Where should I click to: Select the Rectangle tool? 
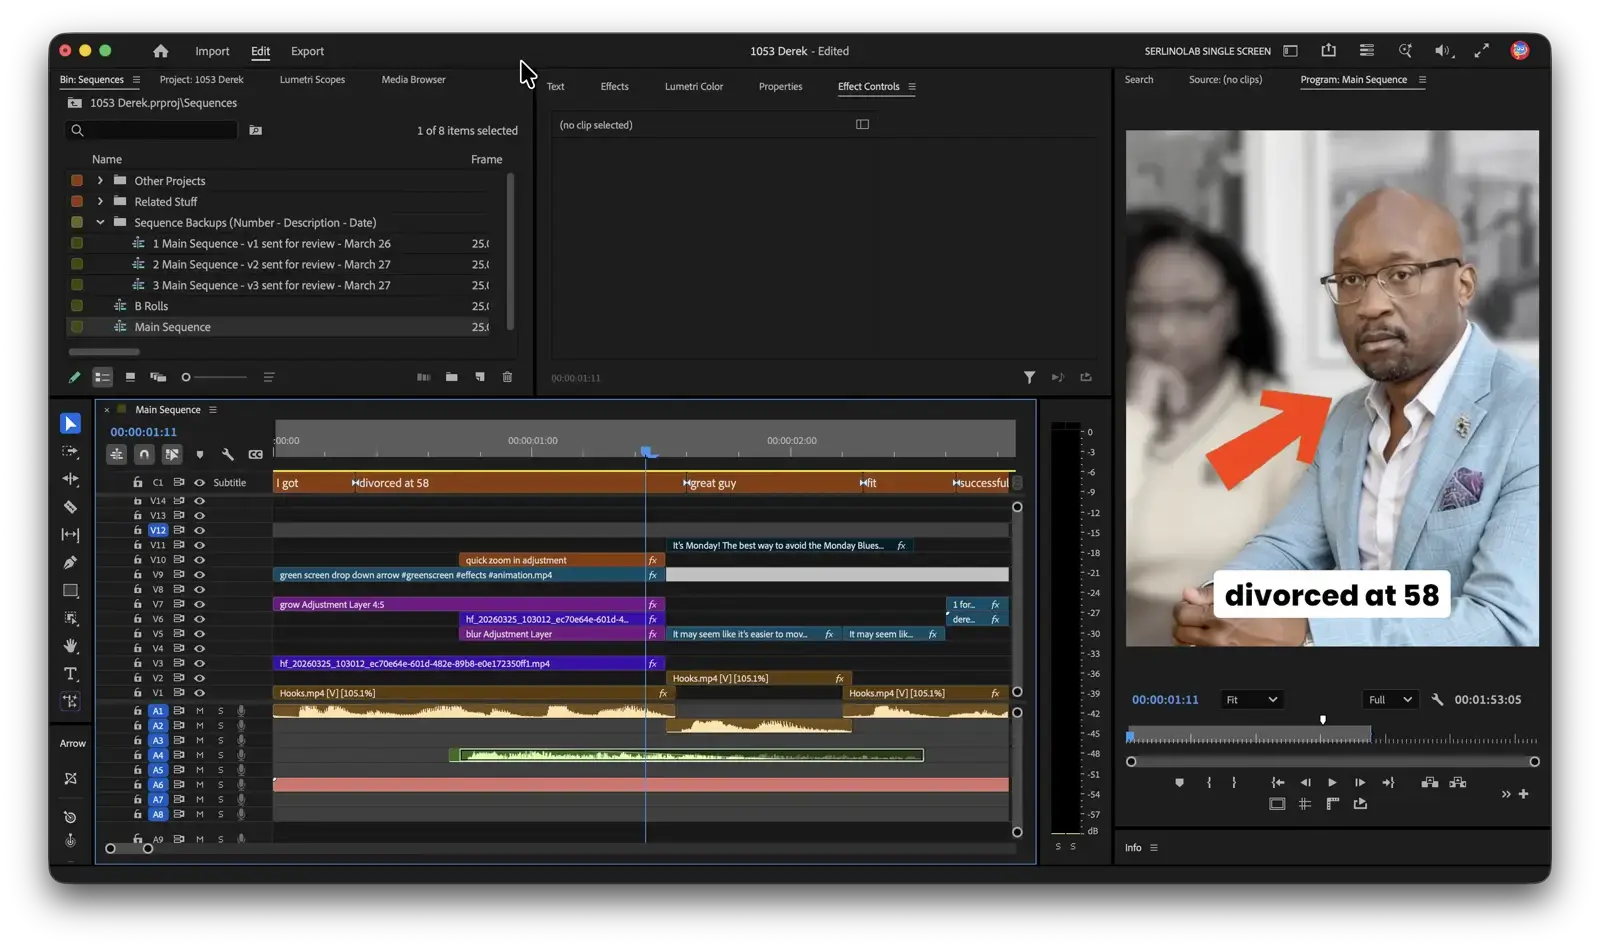(70, 591)
